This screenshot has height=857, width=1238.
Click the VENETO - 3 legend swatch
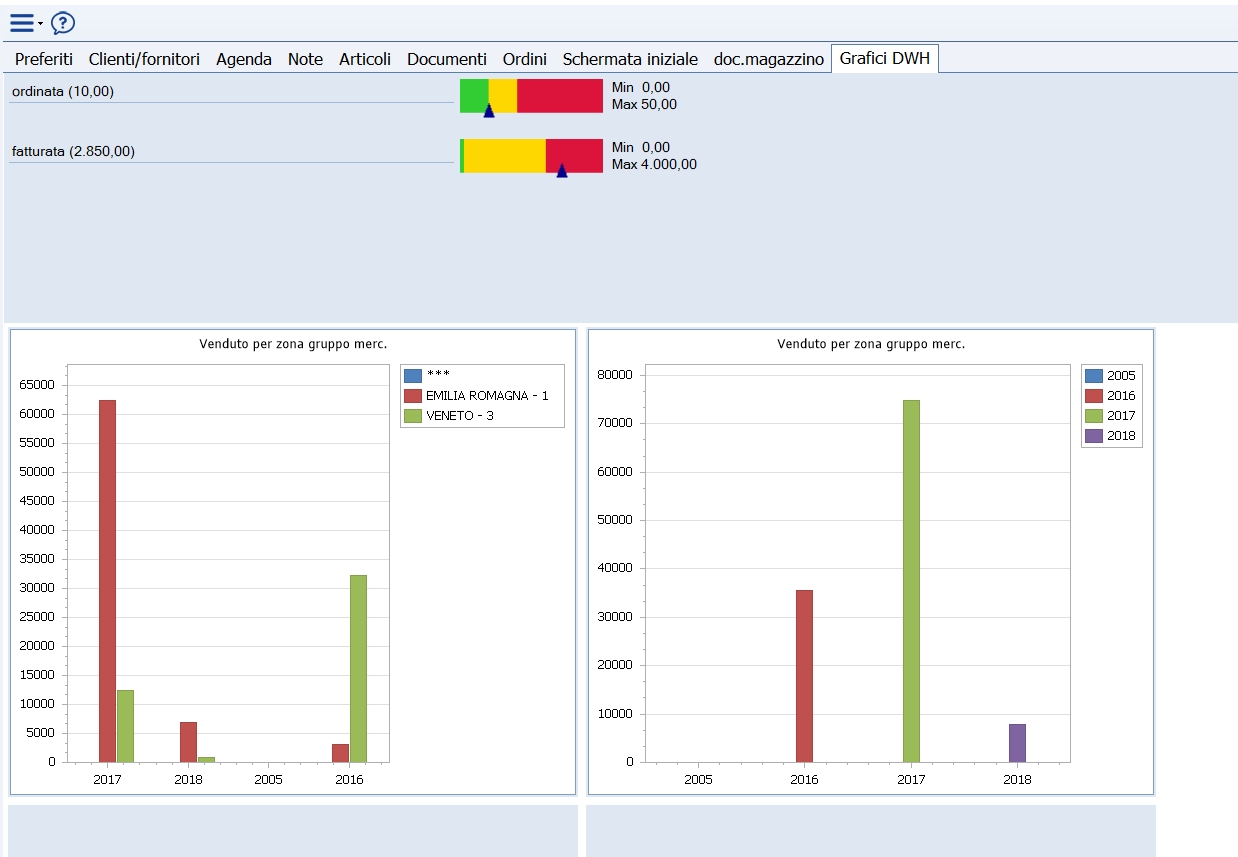tap(412, 416)
